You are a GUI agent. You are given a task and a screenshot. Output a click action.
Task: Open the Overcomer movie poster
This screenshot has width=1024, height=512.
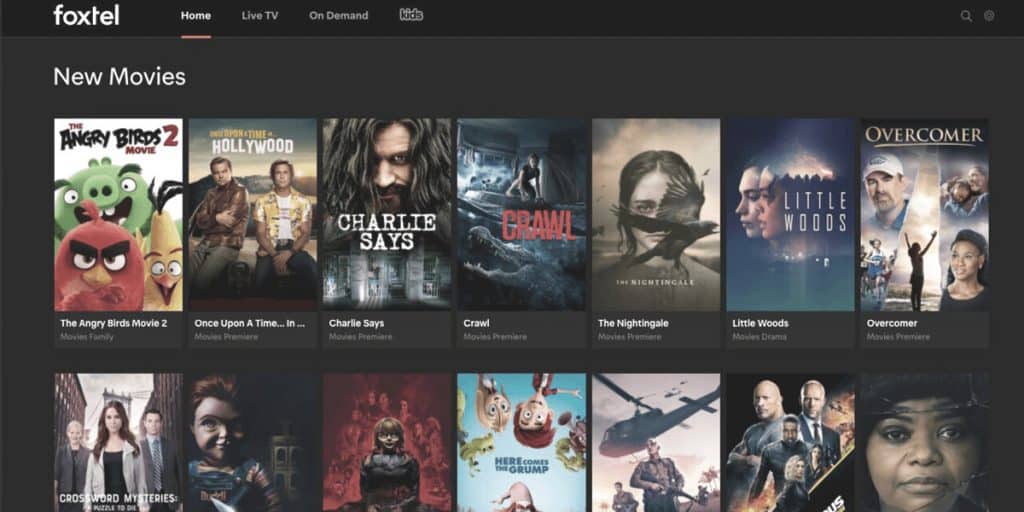click(x=925, y=214)
